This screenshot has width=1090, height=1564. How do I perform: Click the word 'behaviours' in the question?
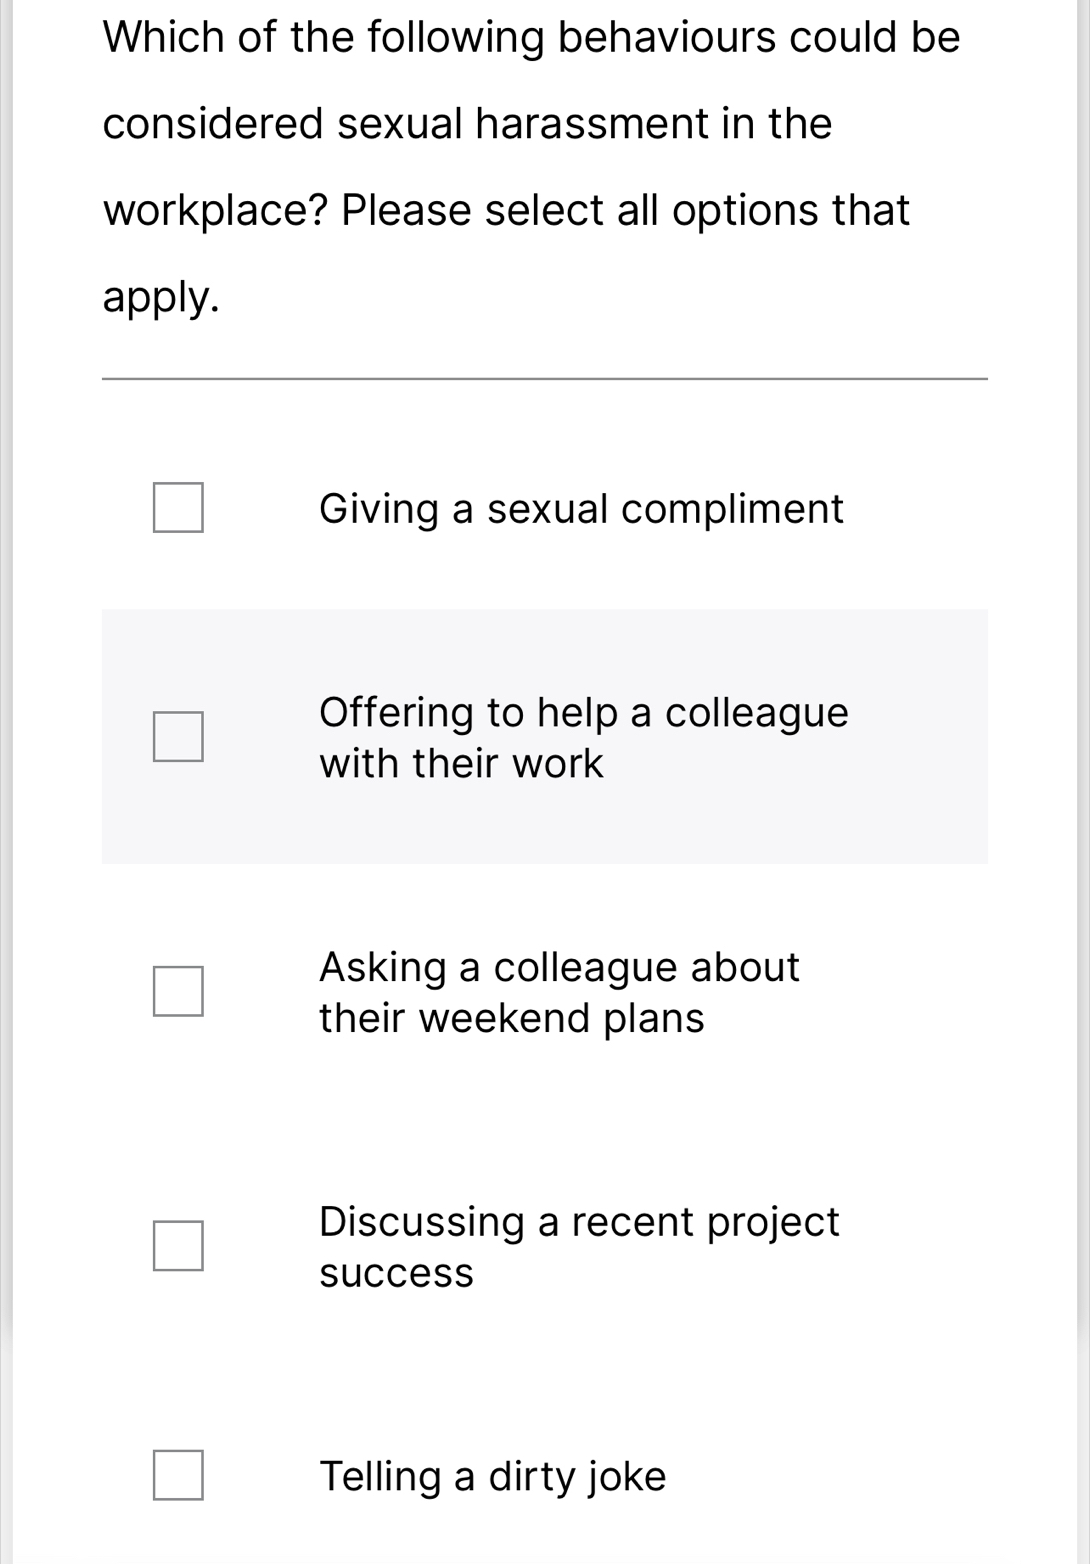click(666, 38)
